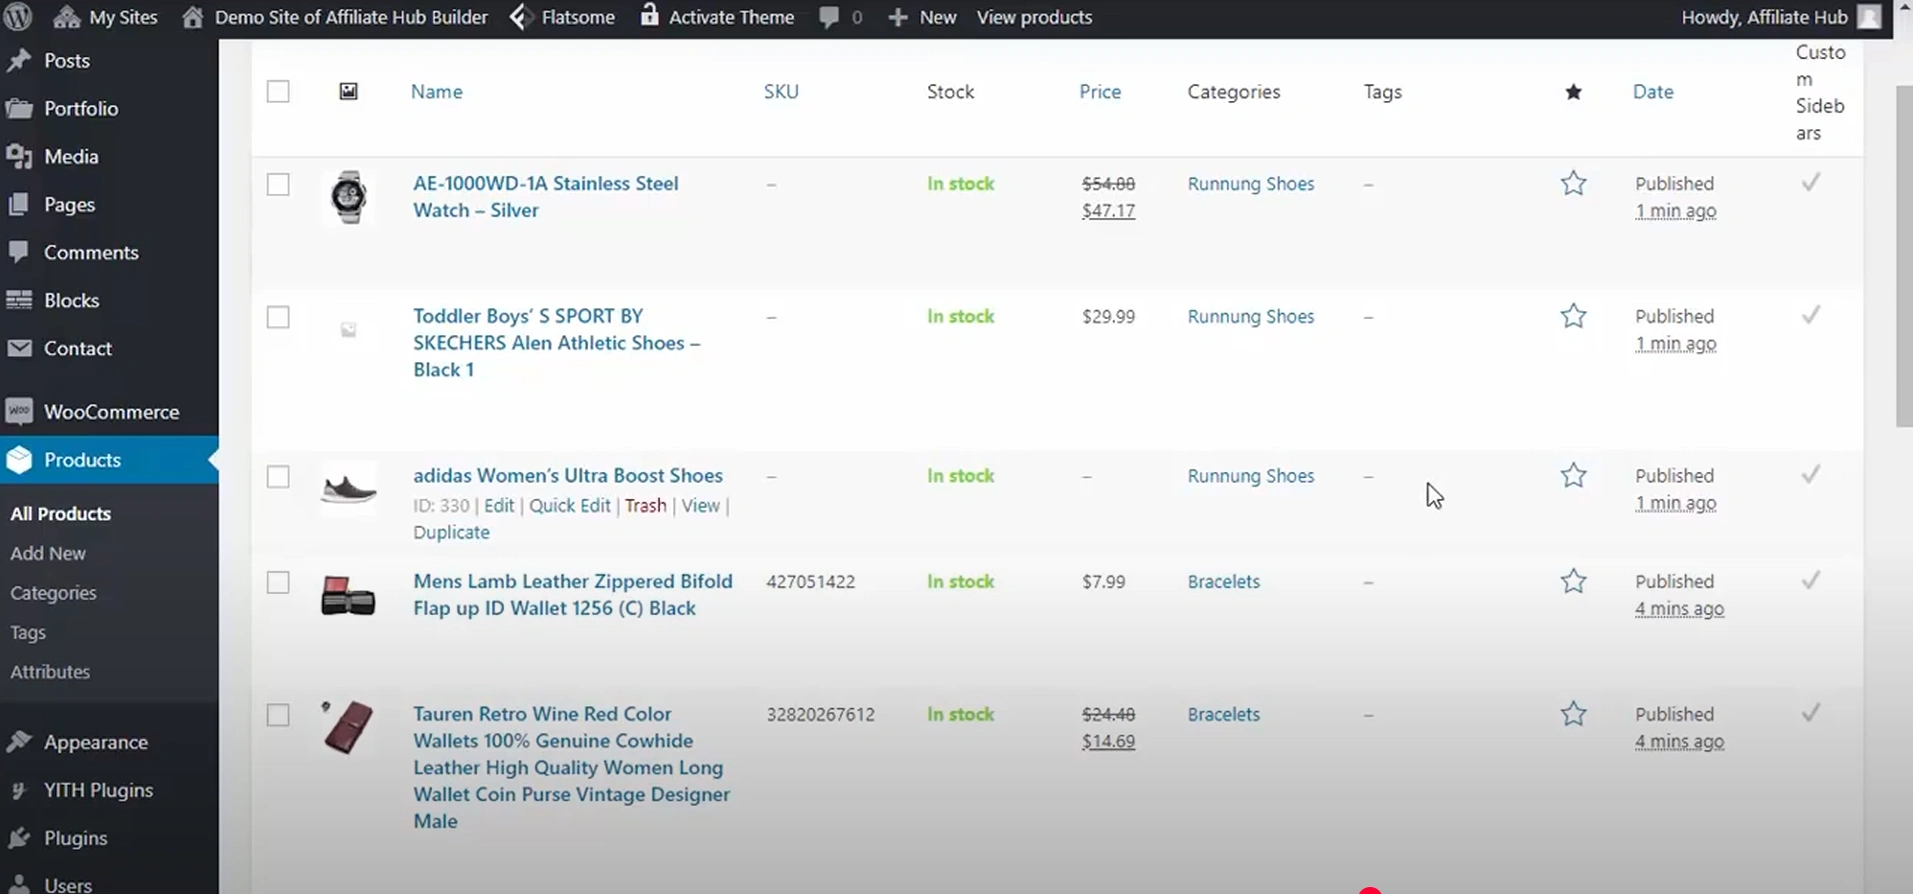1913x894 pixels.
Task: Click View under adidas Ultra Boost
Action: click(700, 506)
